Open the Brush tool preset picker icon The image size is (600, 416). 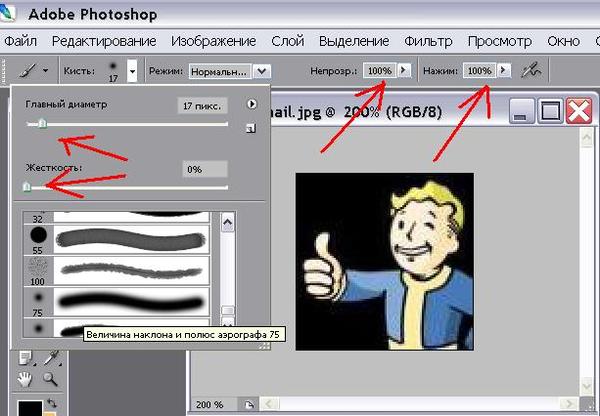coord(28,70)
